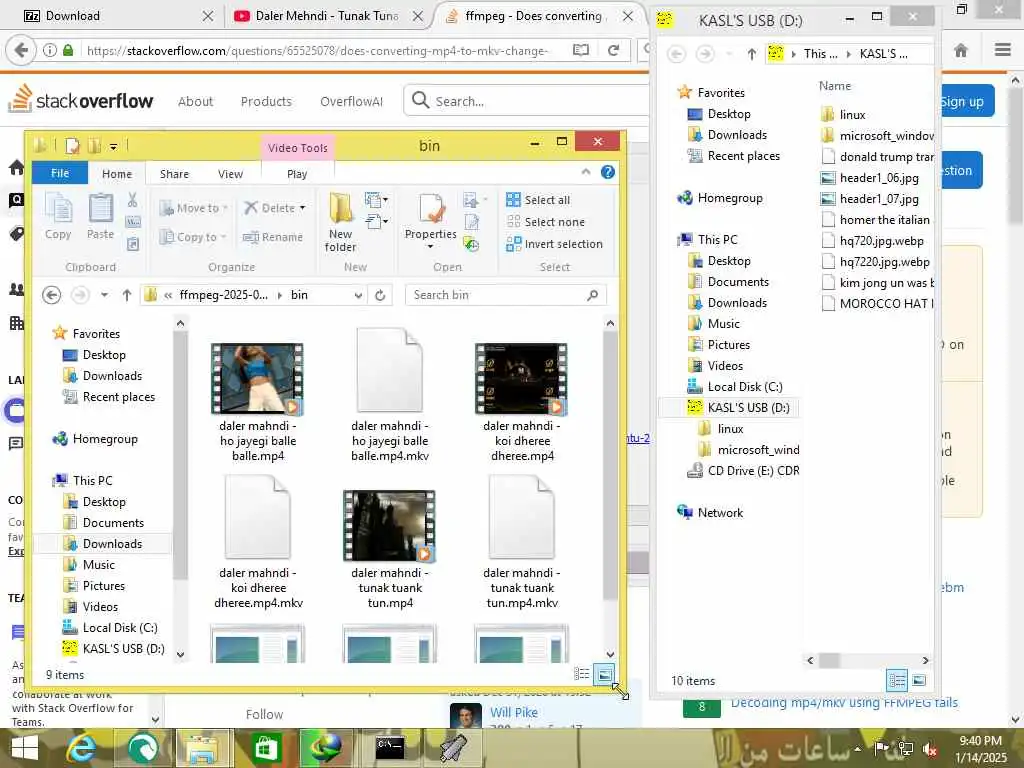The width and height of the screenshot is (1024, 768).
Task: Open Internet Explorer from the taskbar
Action: click(x=82, y=748)
